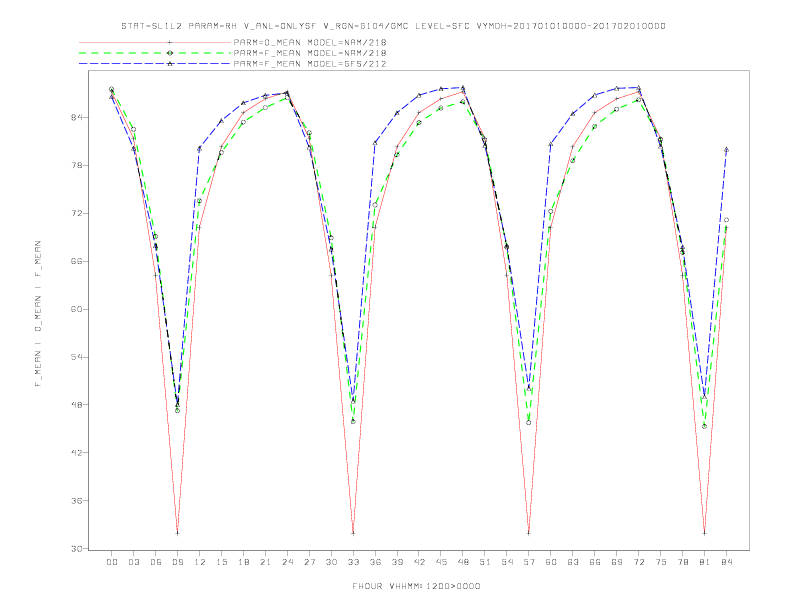The image size is (792, 612).
Task: Click y-axis tick label 36
Action: click(79, 501)
